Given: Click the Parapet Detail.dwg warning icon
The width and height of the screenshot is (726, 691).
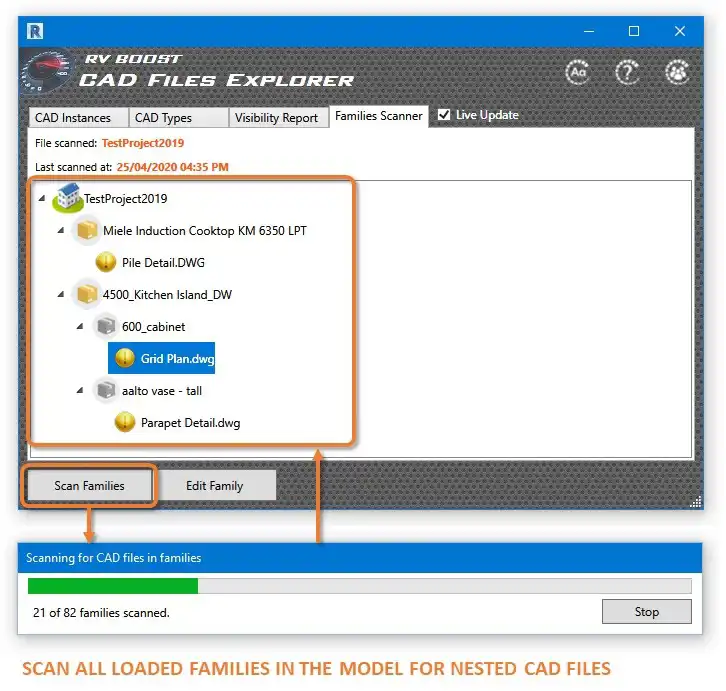Looking at the screenshot, I should click(x=125, y=422).
